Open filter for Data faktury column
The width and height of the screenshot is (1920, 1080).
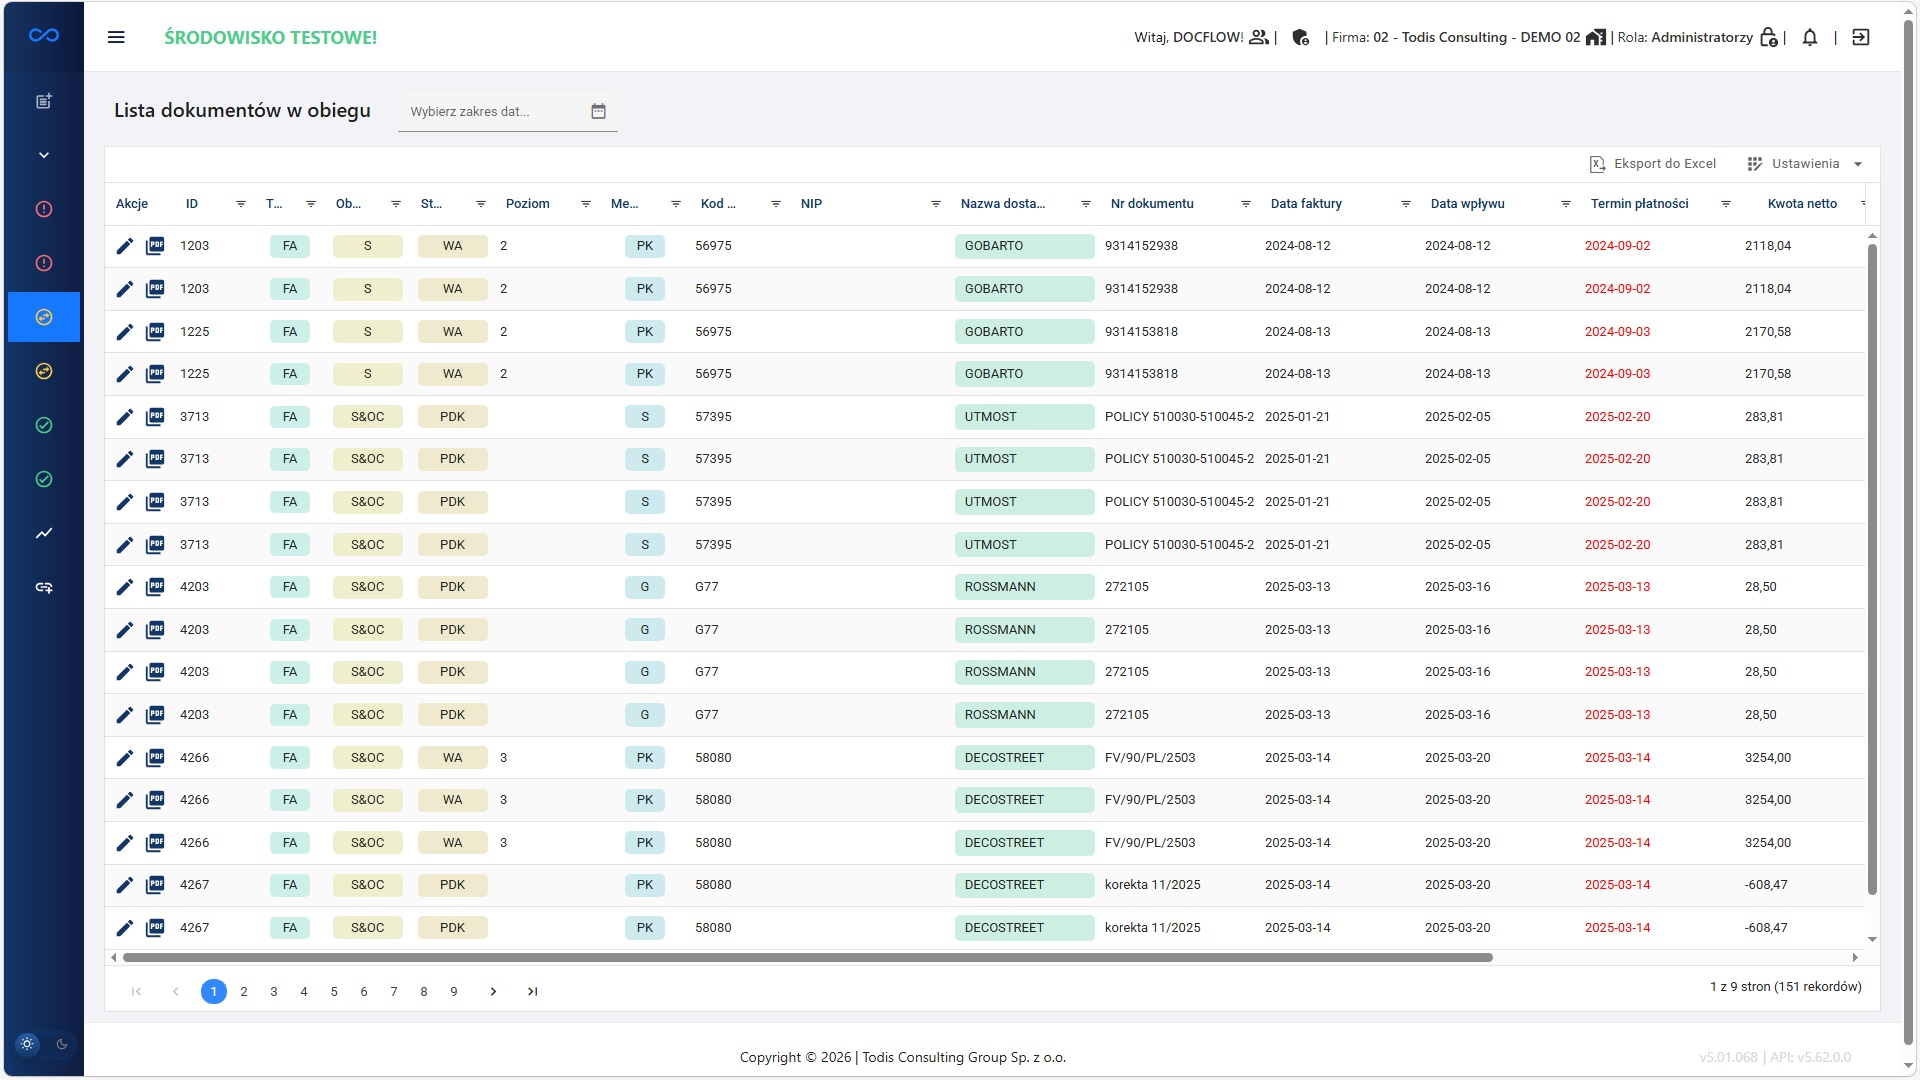point(1406,204)
